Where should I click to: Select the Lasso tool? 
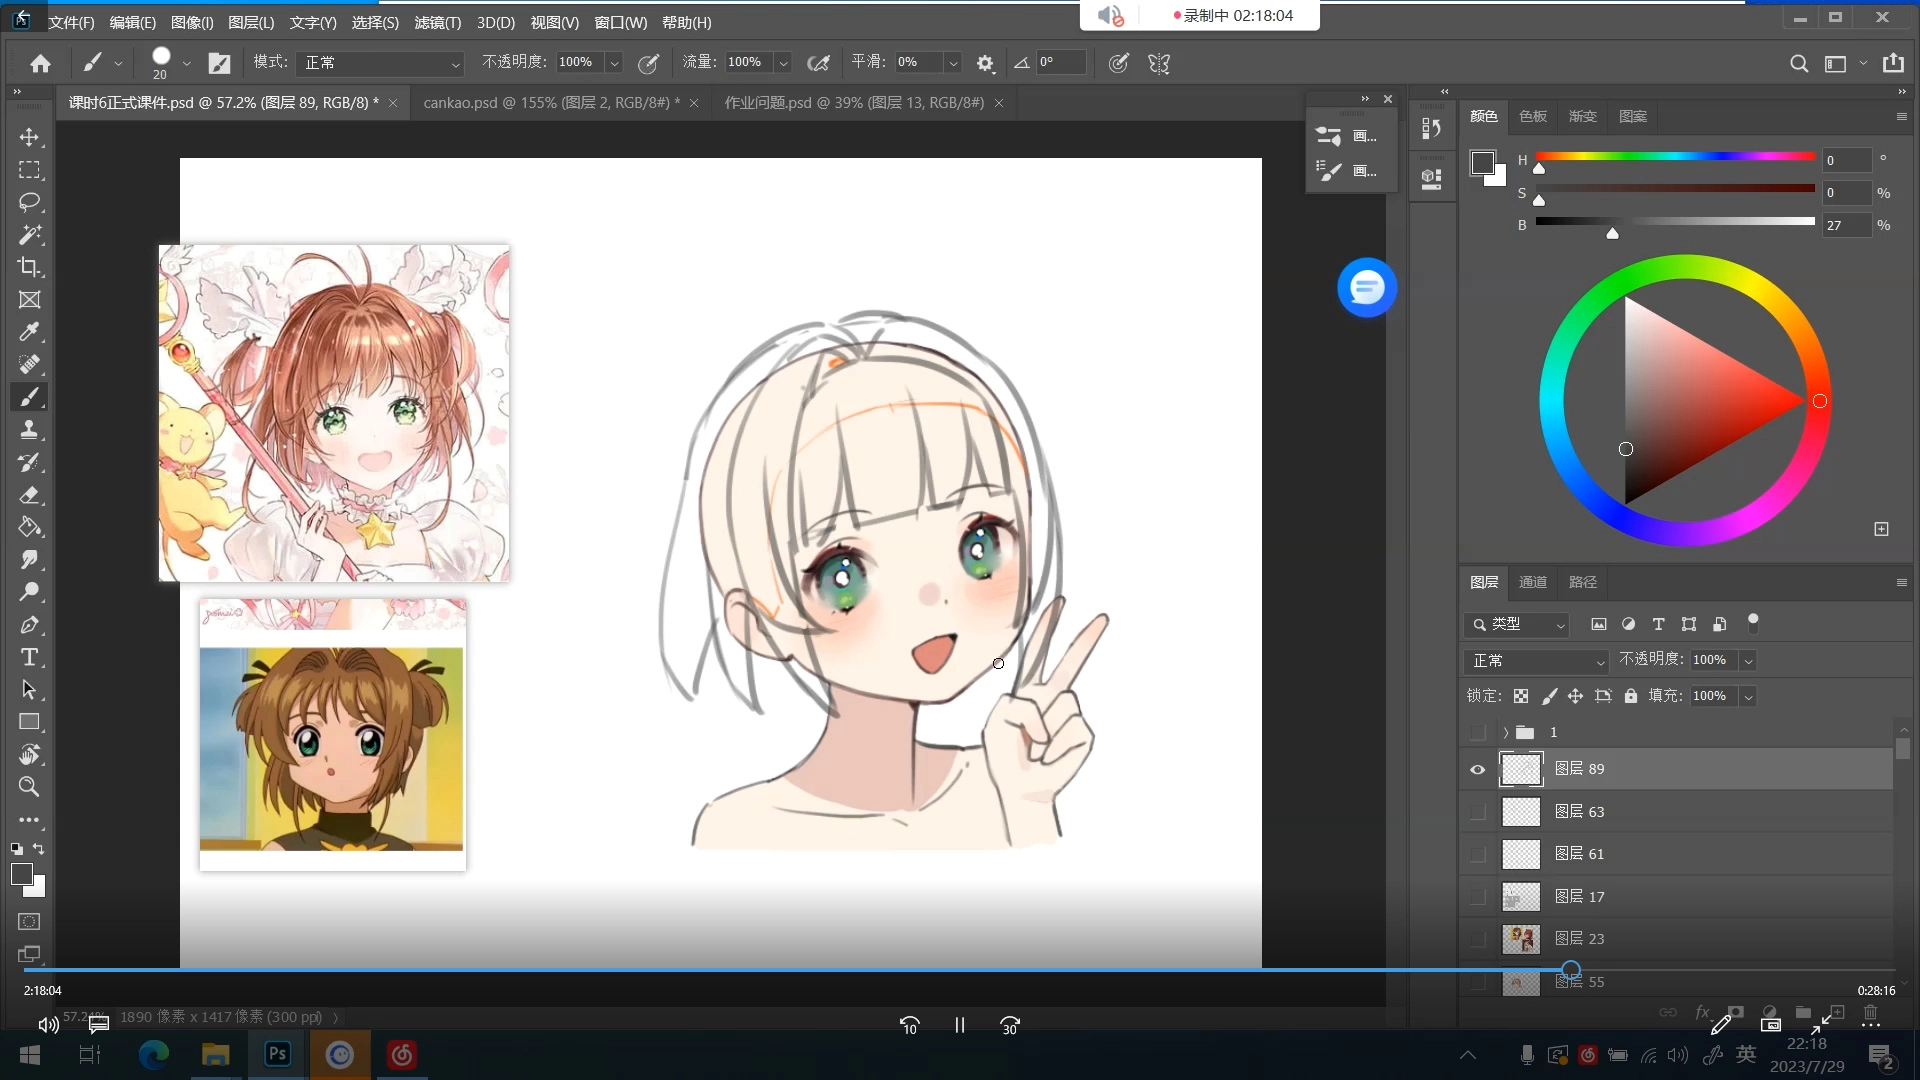(x=29, y=202)
